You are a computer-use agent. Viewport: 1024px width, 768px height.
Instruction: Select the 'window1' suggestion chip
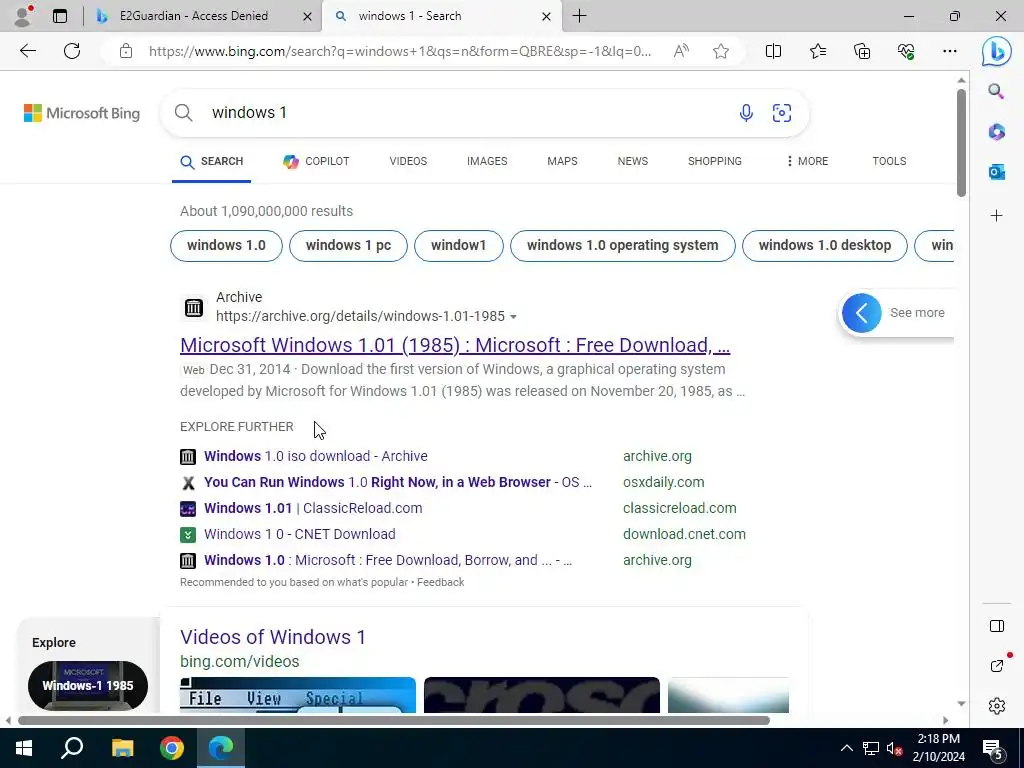click(458, 246)
